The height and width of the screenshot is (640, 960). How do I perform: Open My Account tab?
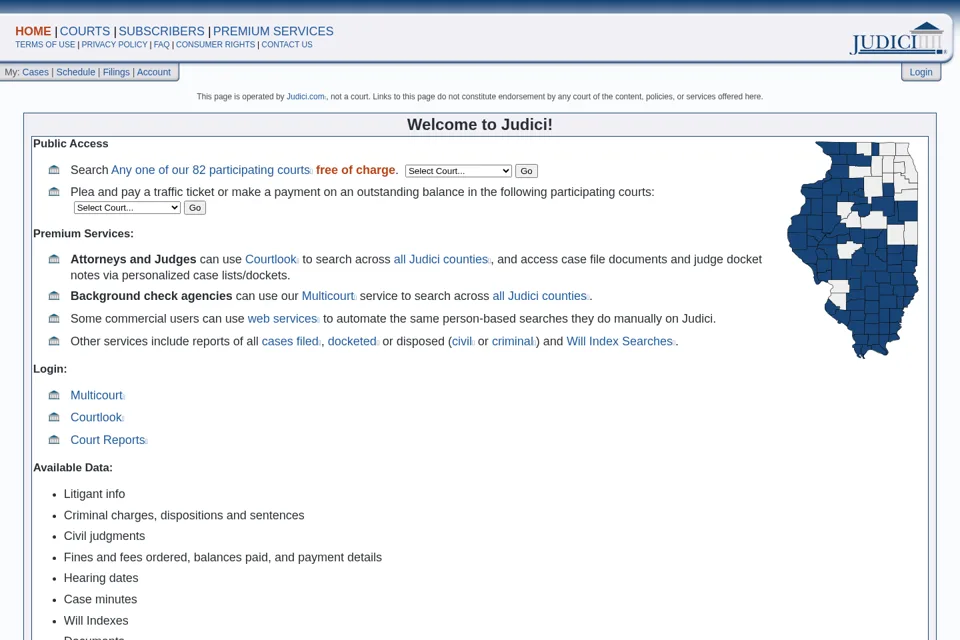point(154,72)
